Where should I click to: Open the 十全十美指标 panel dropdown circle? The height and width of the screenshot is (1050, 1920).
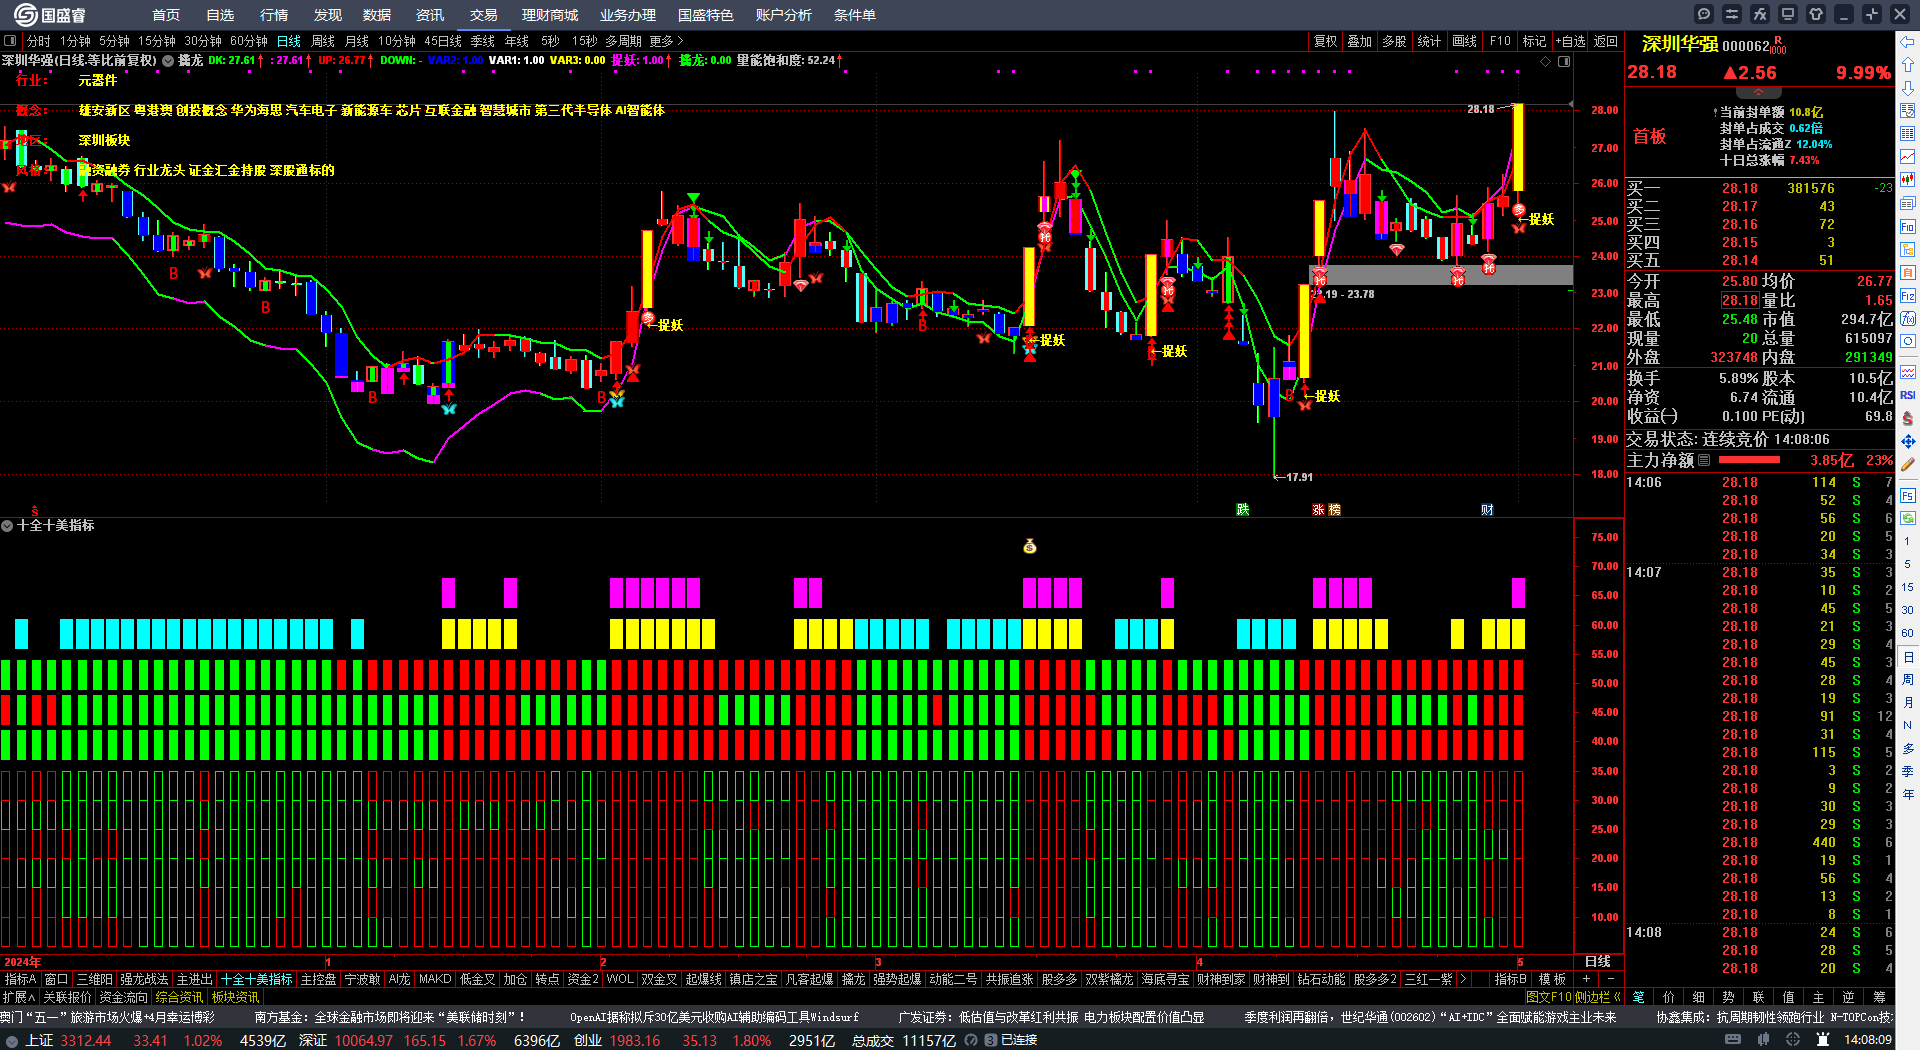point(7,525)
